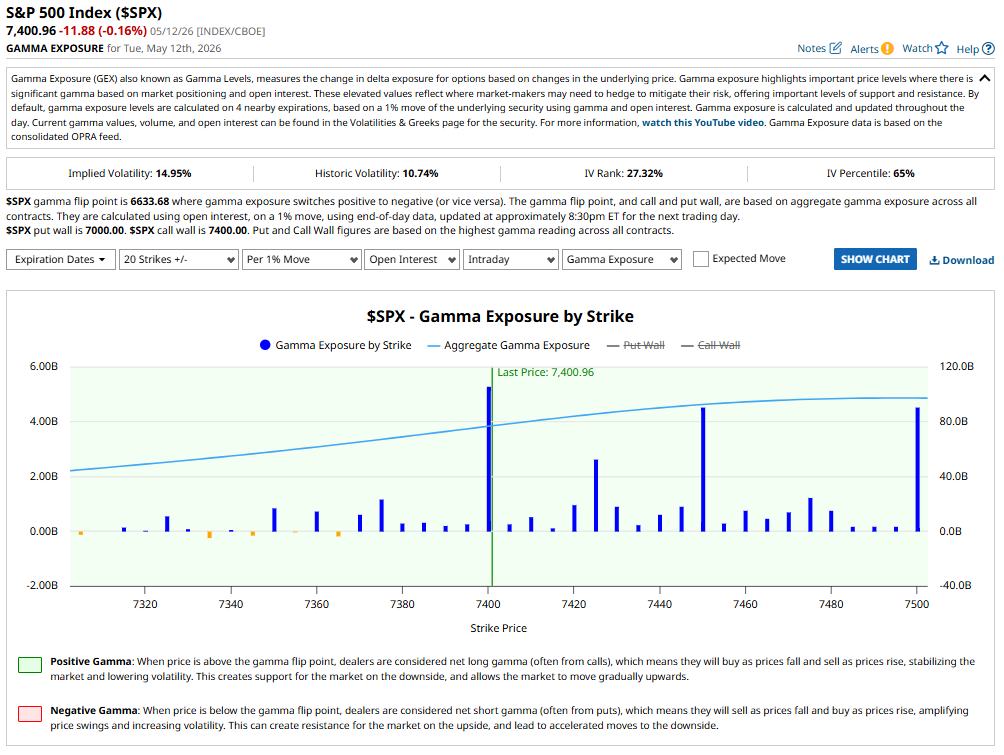
Task: Open the Help link
Action: tap(968, 49)
